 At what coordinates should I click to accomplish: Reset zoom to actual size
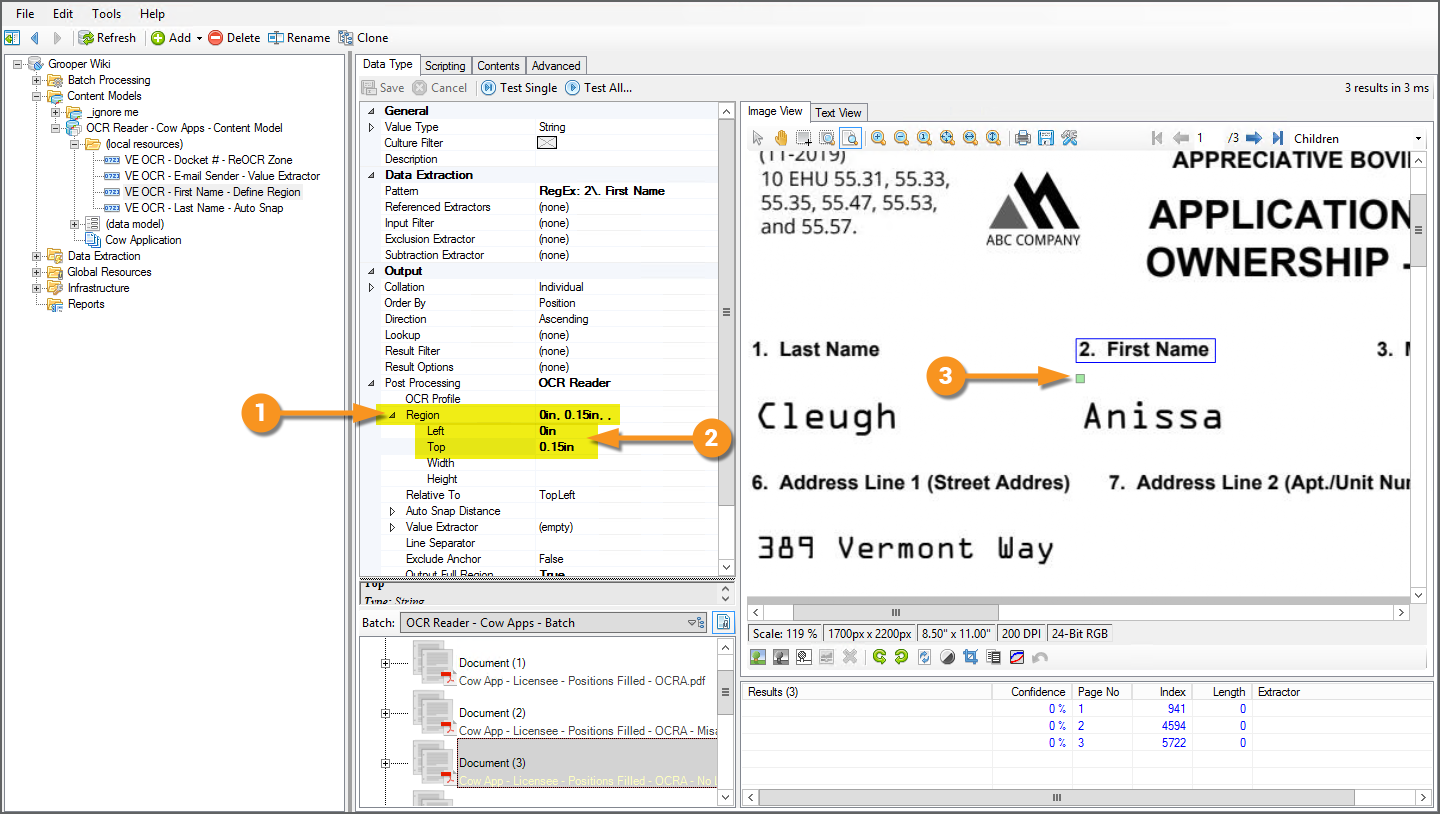point(924,138)
